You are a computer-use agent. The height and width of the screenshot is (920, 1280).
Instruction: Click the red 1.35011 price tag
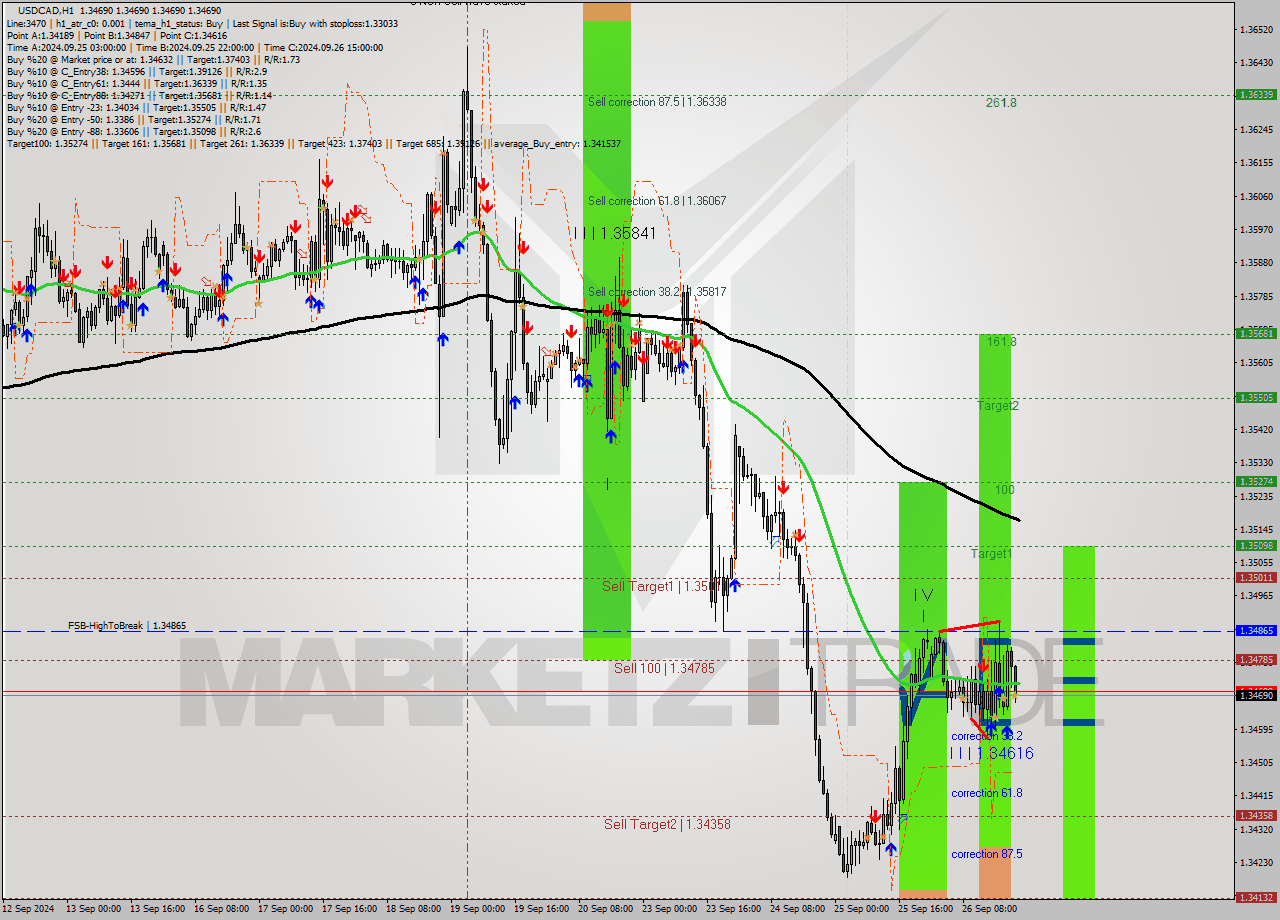tap(1255, 577)
